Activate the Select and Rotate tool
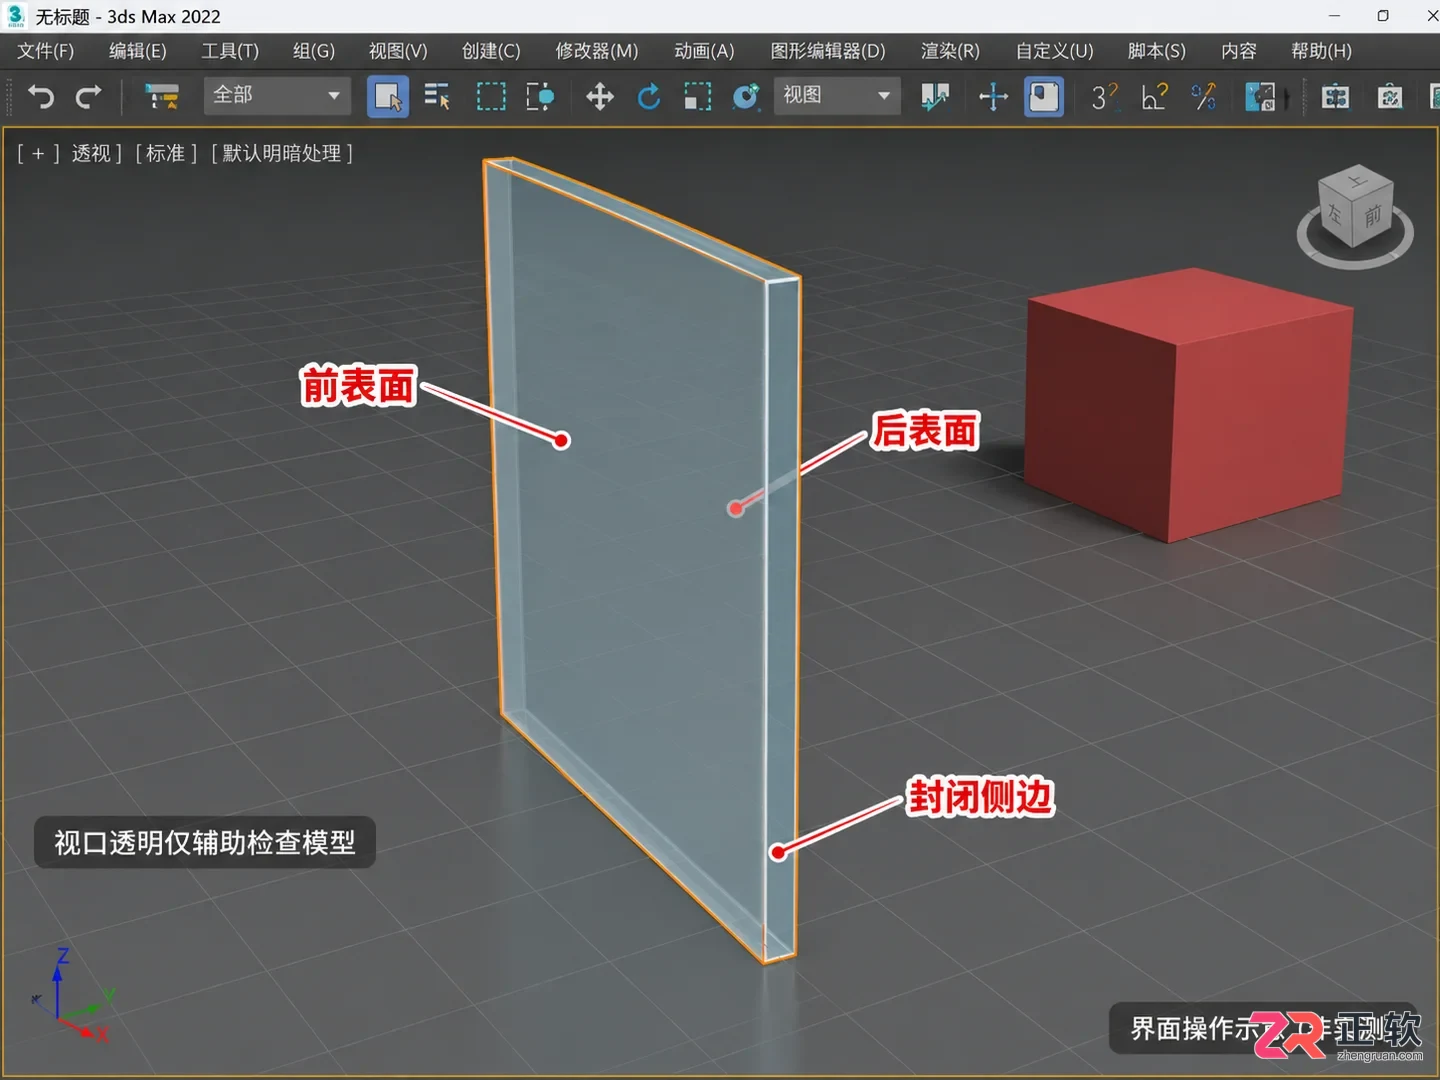This screenshot has height=1080, width=1440. 648,96
